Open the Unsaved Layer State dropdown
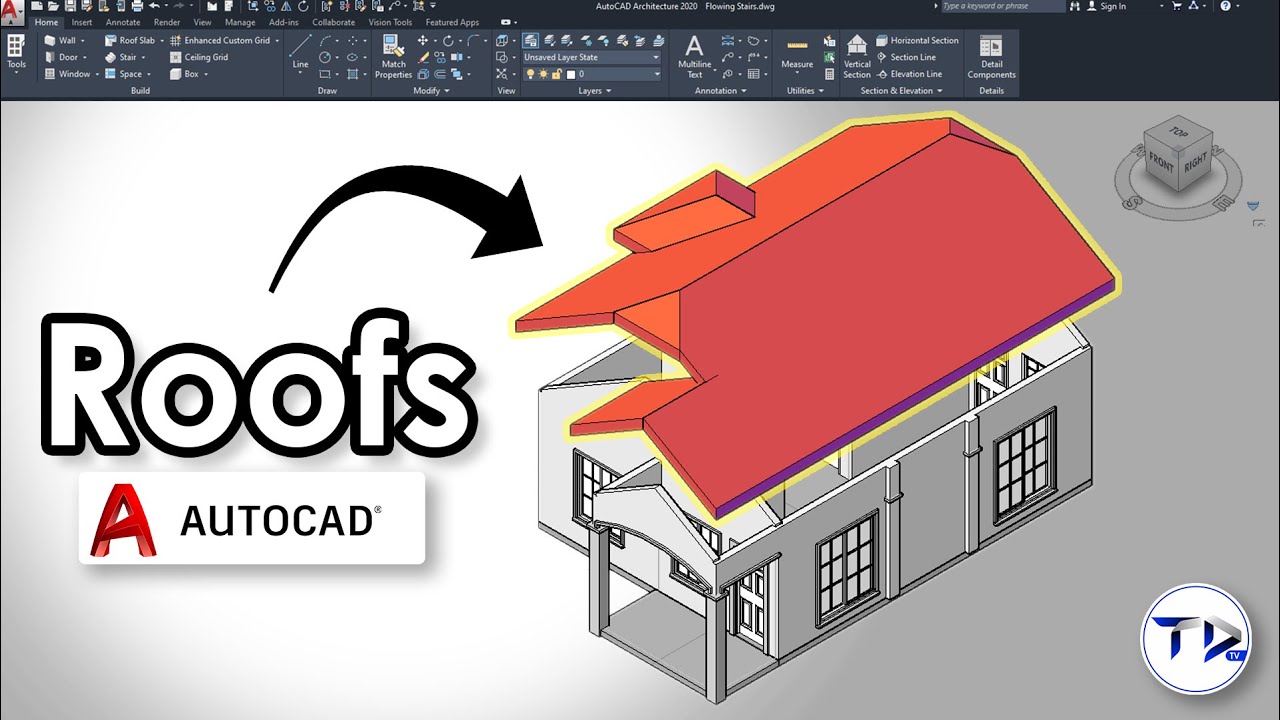 (x=592, y=57)
